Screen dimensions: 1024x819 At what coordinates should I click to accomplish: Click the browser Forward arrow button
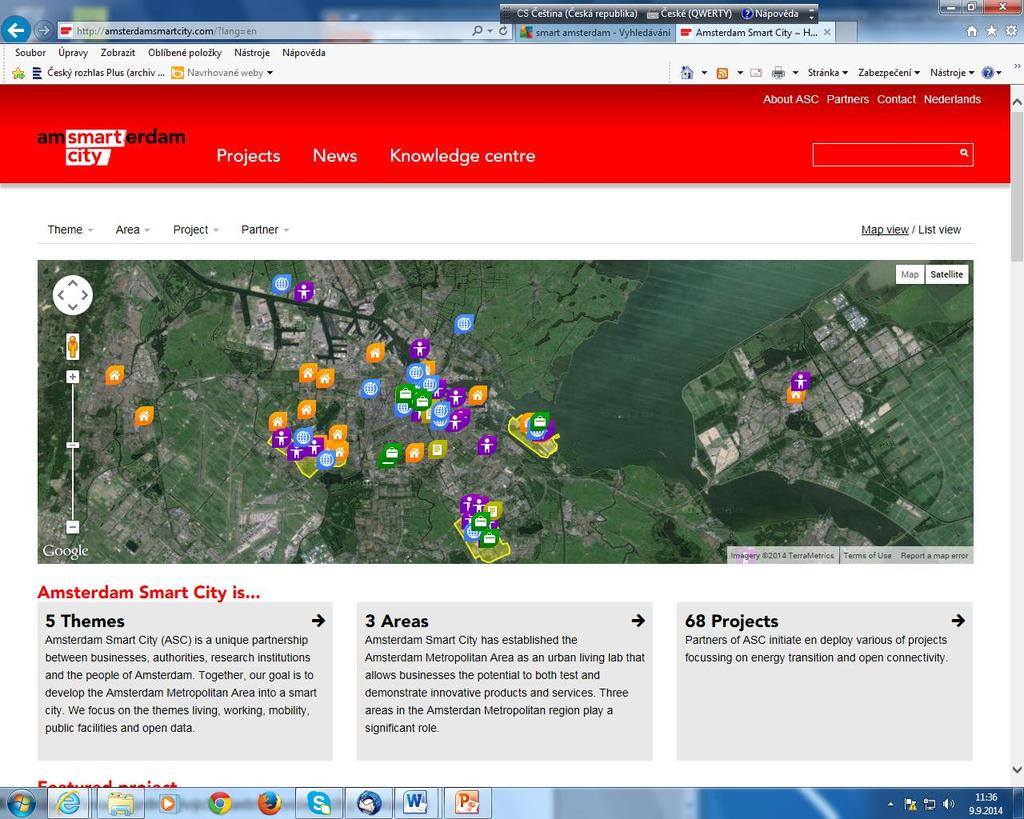click(x=44, y=30)
